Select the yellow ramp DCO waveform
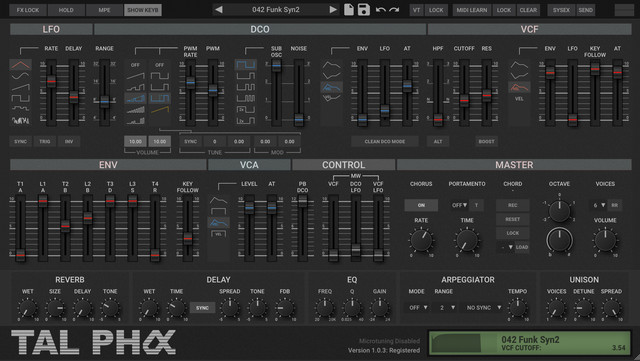This screenshot has width=640, height=361. point(160,109)
